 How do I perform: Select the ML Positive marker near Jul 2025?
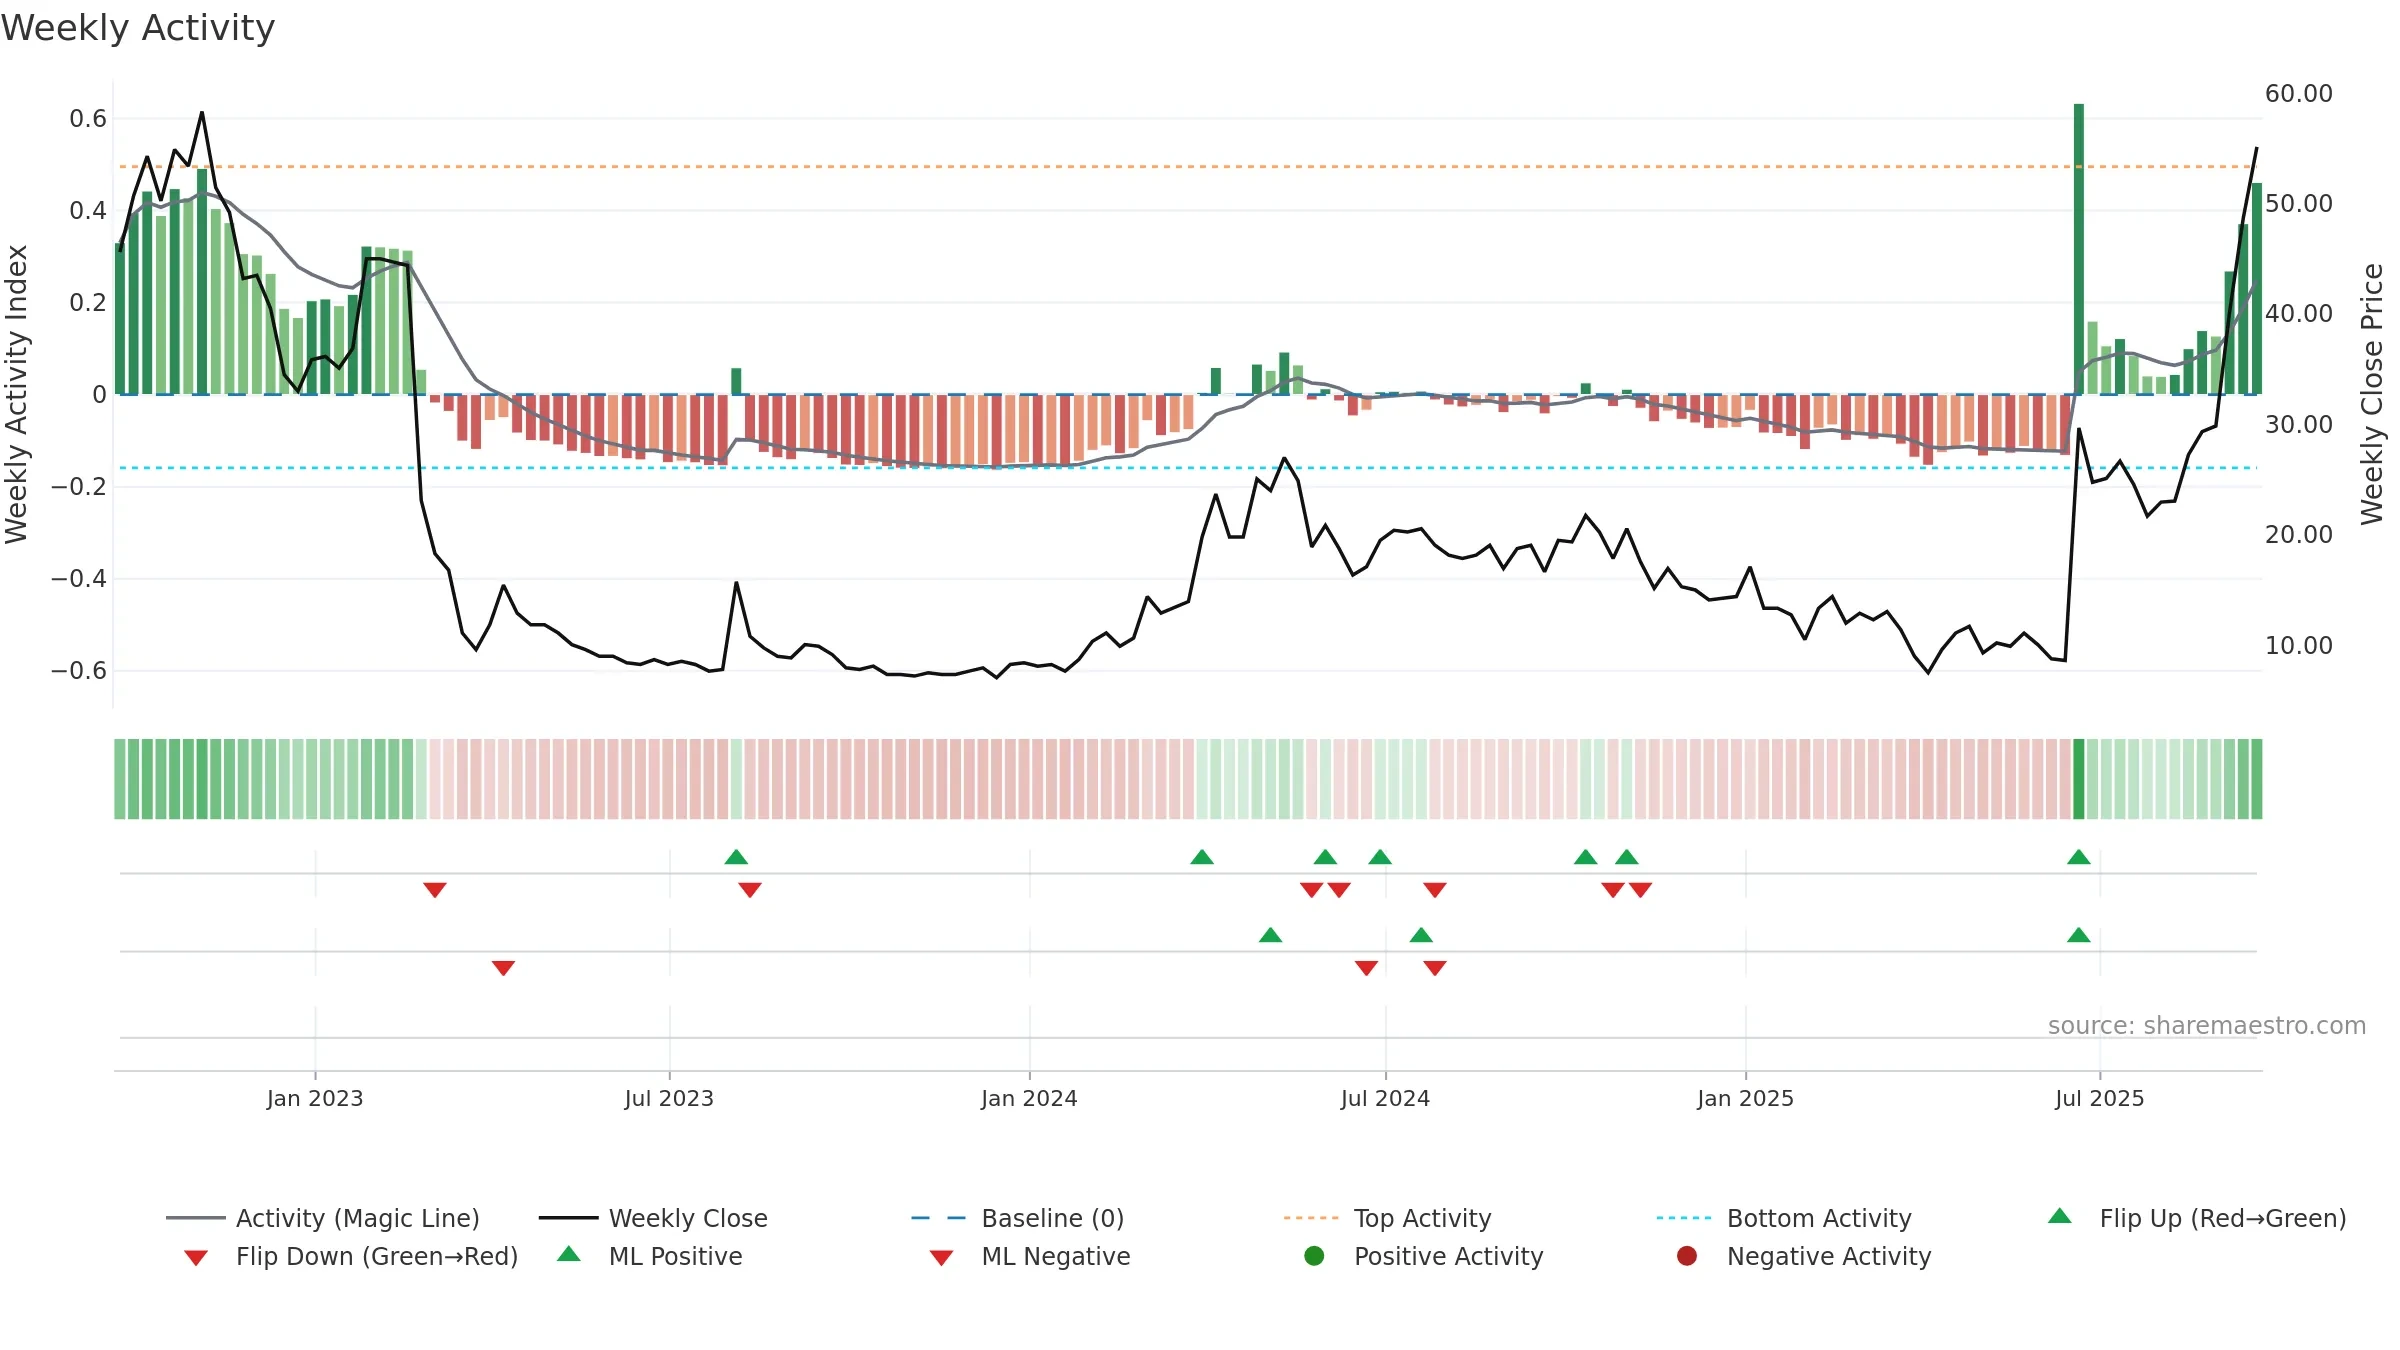tap(2079, 935)
